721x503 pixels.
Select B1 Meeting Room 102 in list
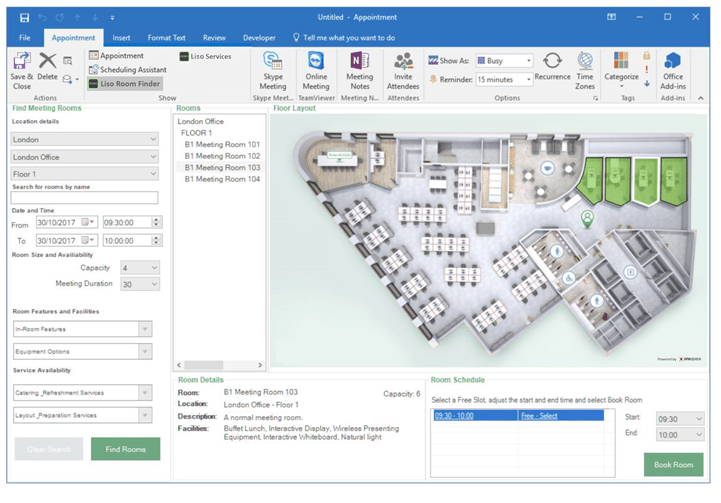(222, 156)
